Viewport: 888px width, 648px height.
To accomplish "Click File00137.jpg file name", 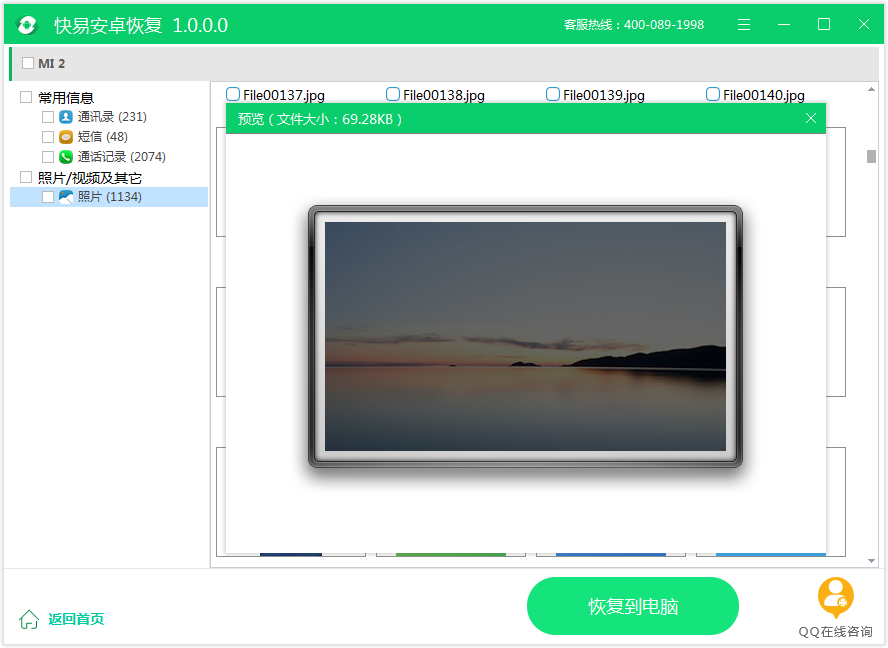I will 284,95.
